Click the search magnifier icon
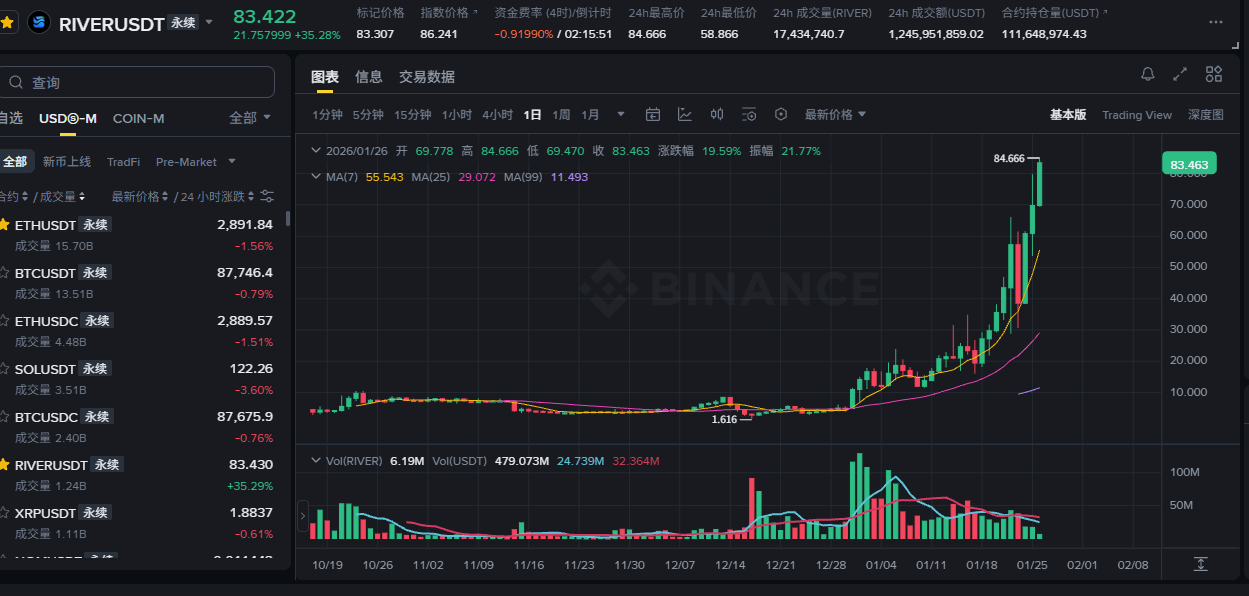The width and height of the screenshot is (1249, 596). click(17, 83)
